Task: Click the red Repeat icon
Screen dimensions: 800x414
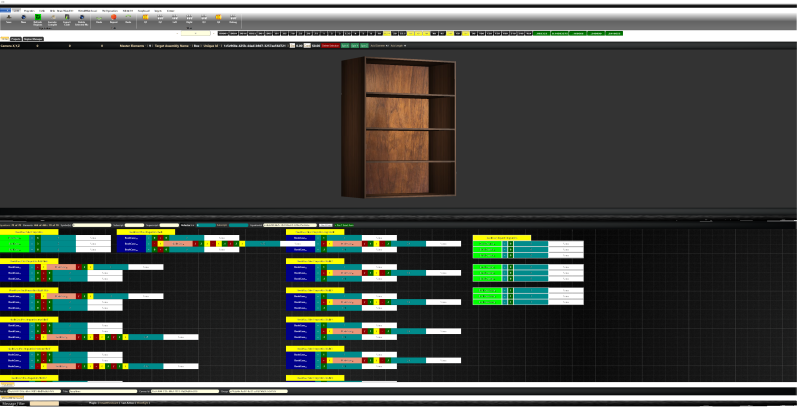Action: click(x=113, y=18)
